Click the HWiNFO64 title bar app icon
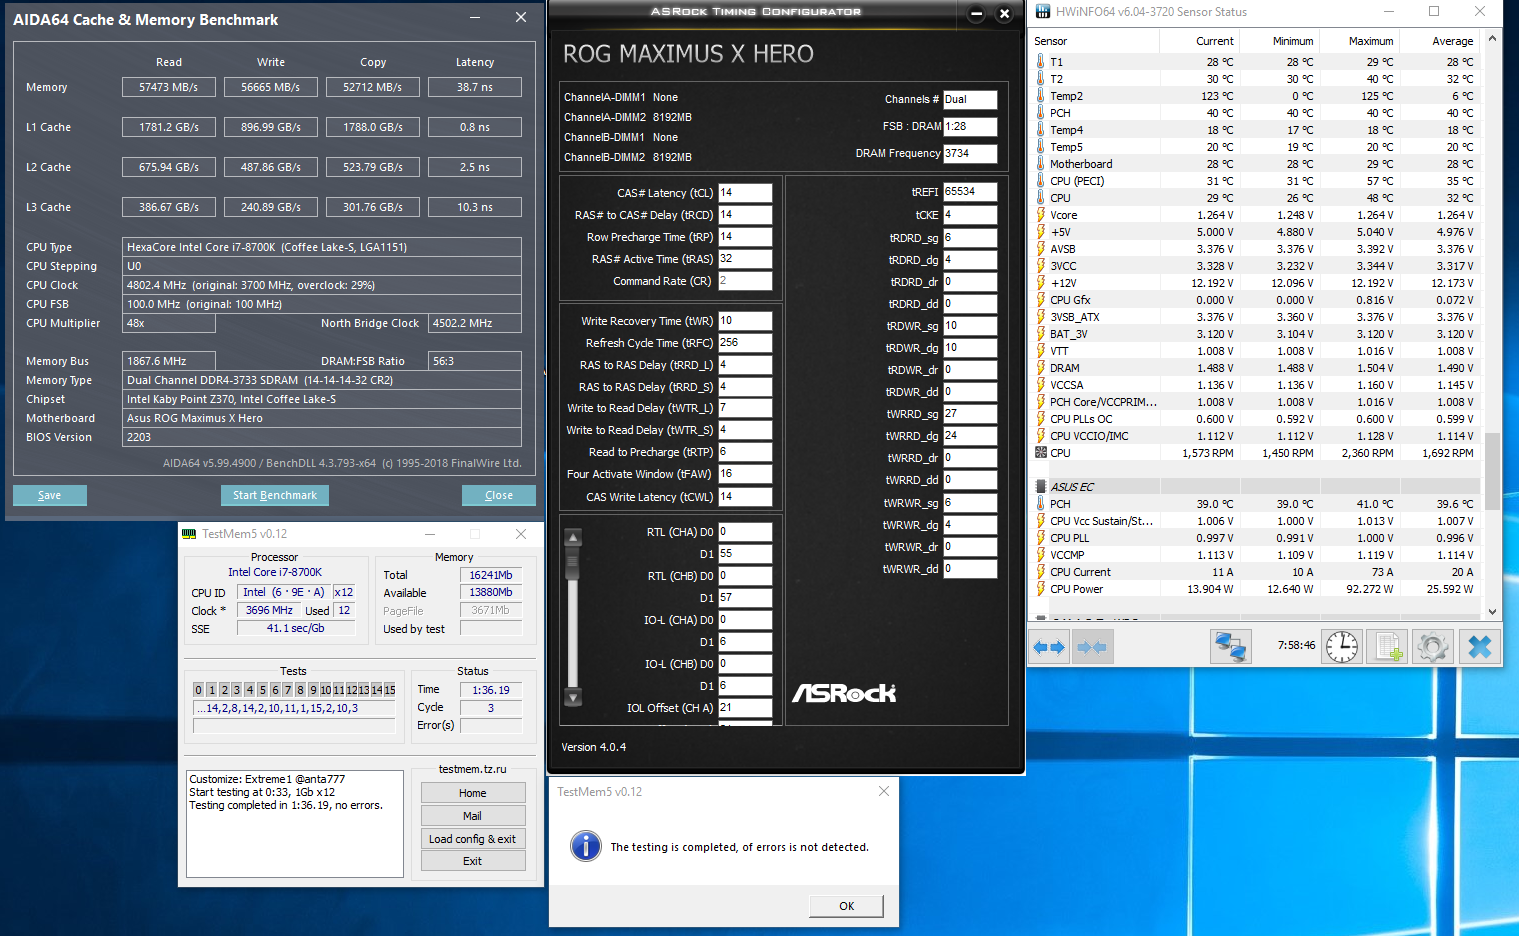The height and width of the screenshot is (936, 1519). tap(1043, 12)
